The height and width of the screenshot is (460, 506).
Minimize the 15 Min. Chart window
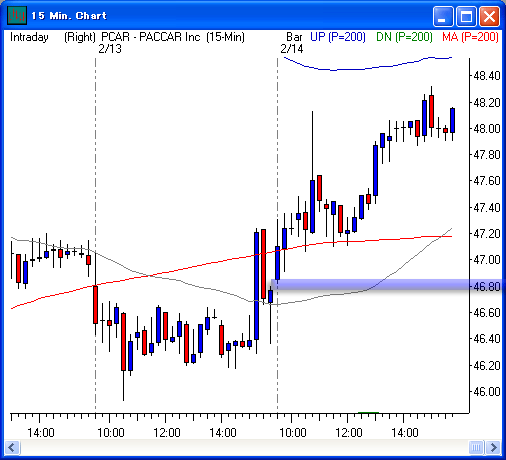point(442,16)
